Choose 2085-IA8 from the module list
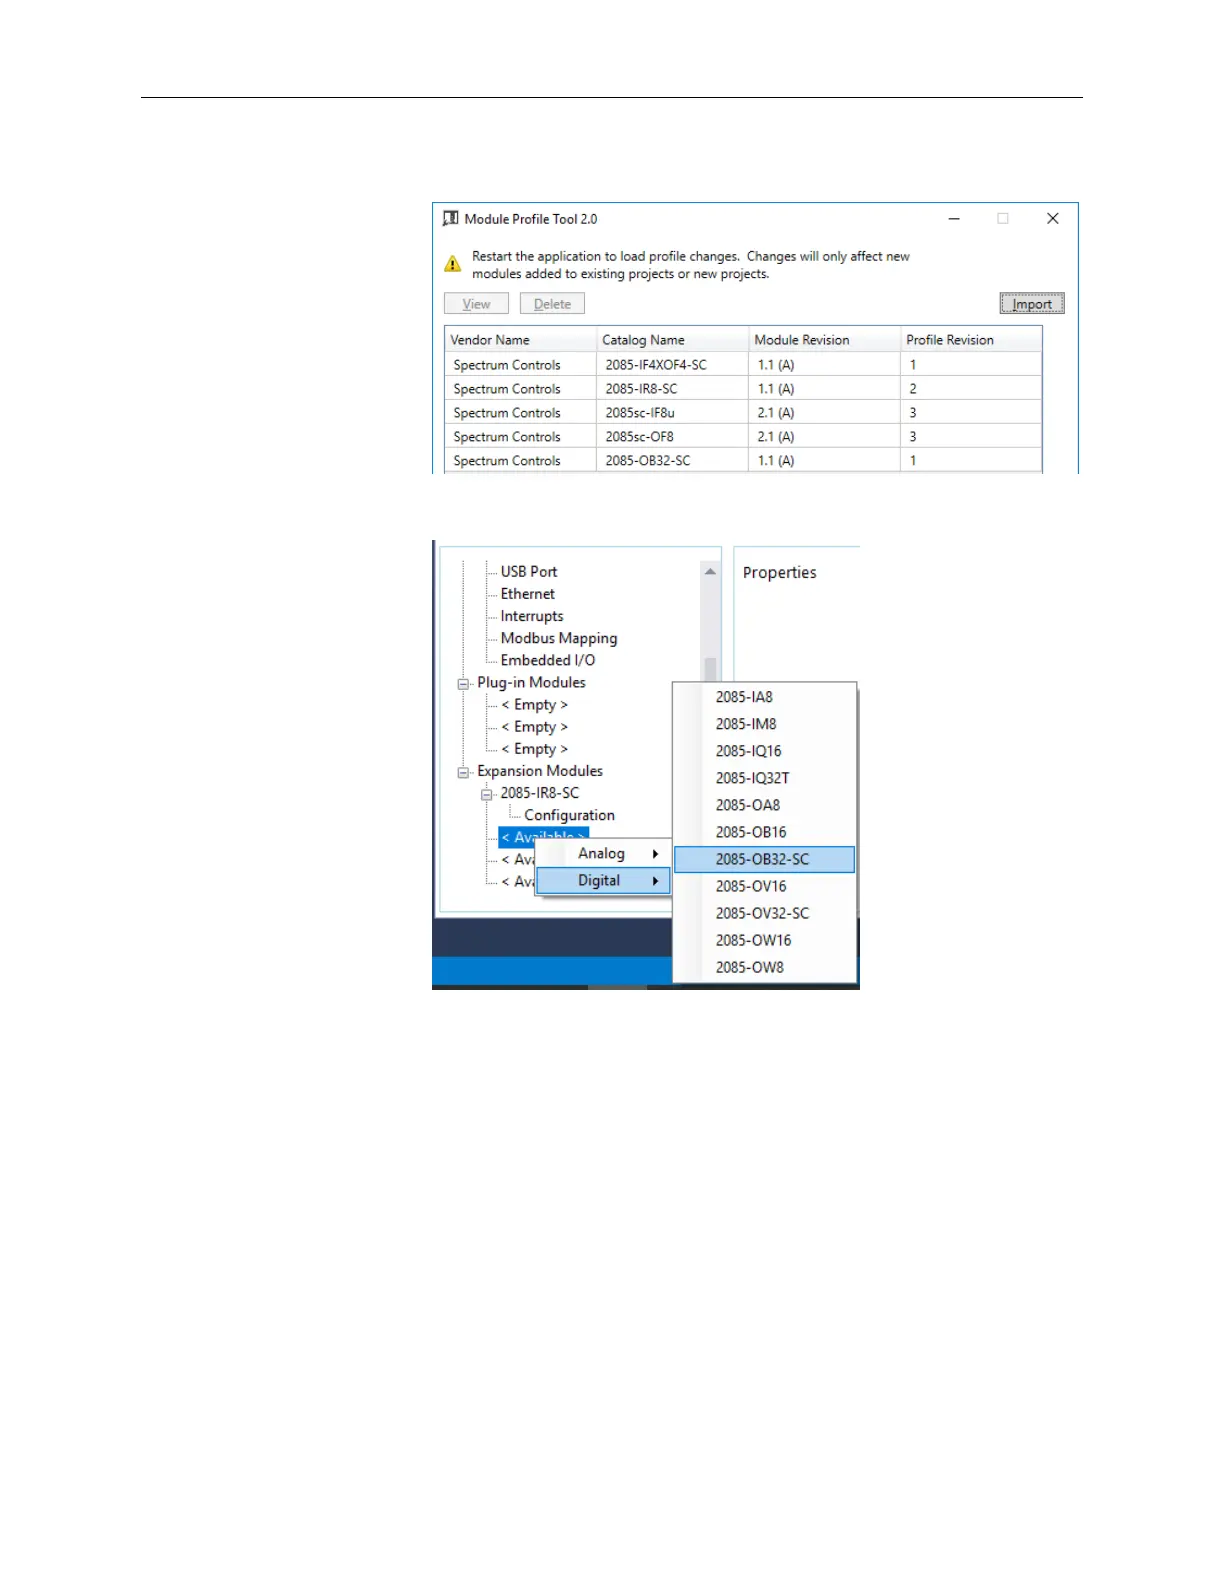Image resolution: width=1224 pixels, height=1584 pixels. [764, 697]
